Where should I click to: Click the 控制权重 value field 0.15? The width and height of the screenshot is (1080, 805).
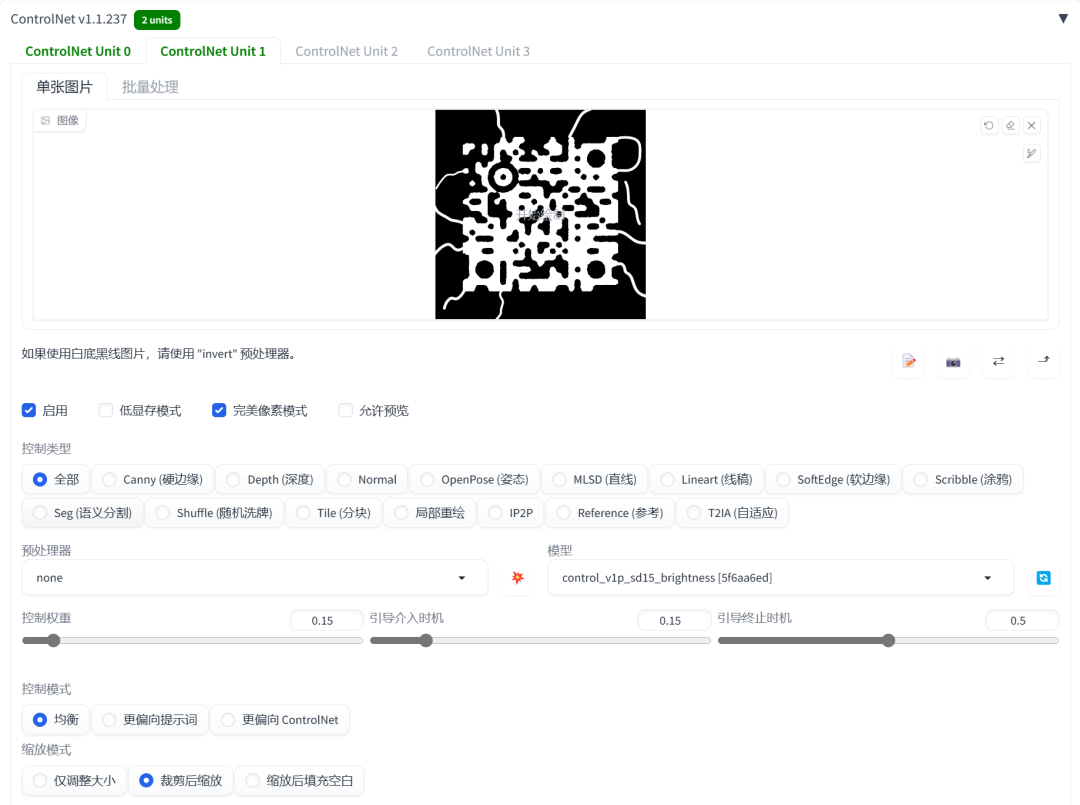(326, 620)
